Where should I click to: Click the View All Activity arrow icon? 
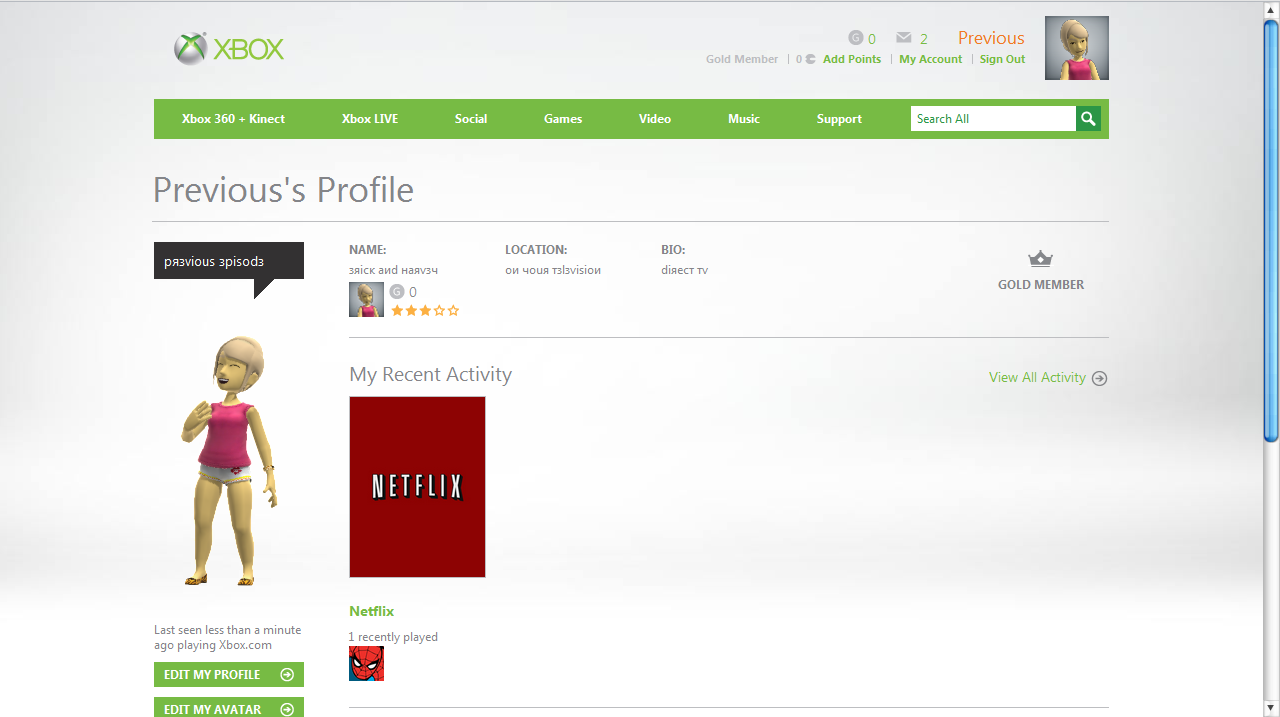1100,378
